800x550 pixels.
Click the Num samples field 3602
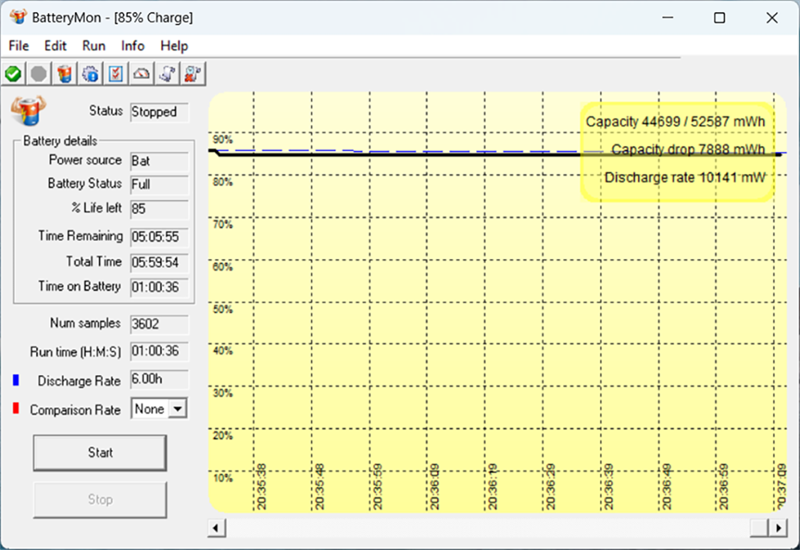pyautogui.click(x=159, y=324)
